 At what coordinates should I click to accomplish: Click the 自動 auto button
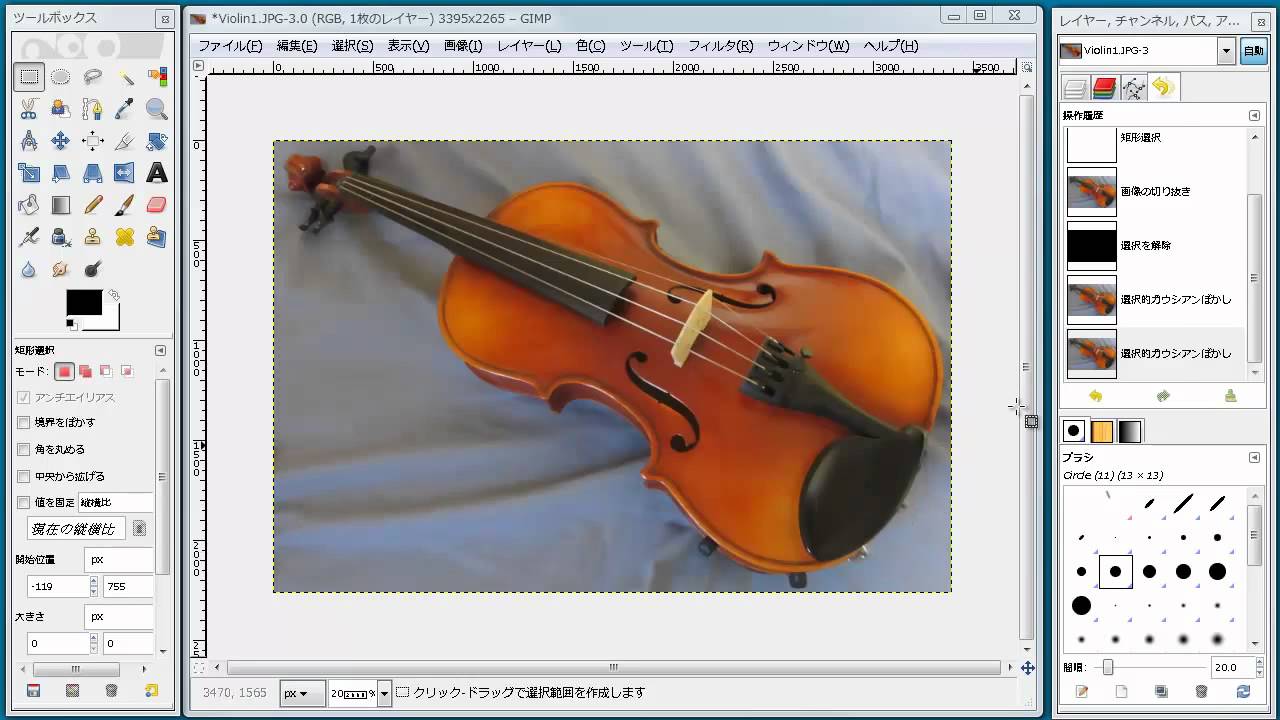tap(1254, 51)
